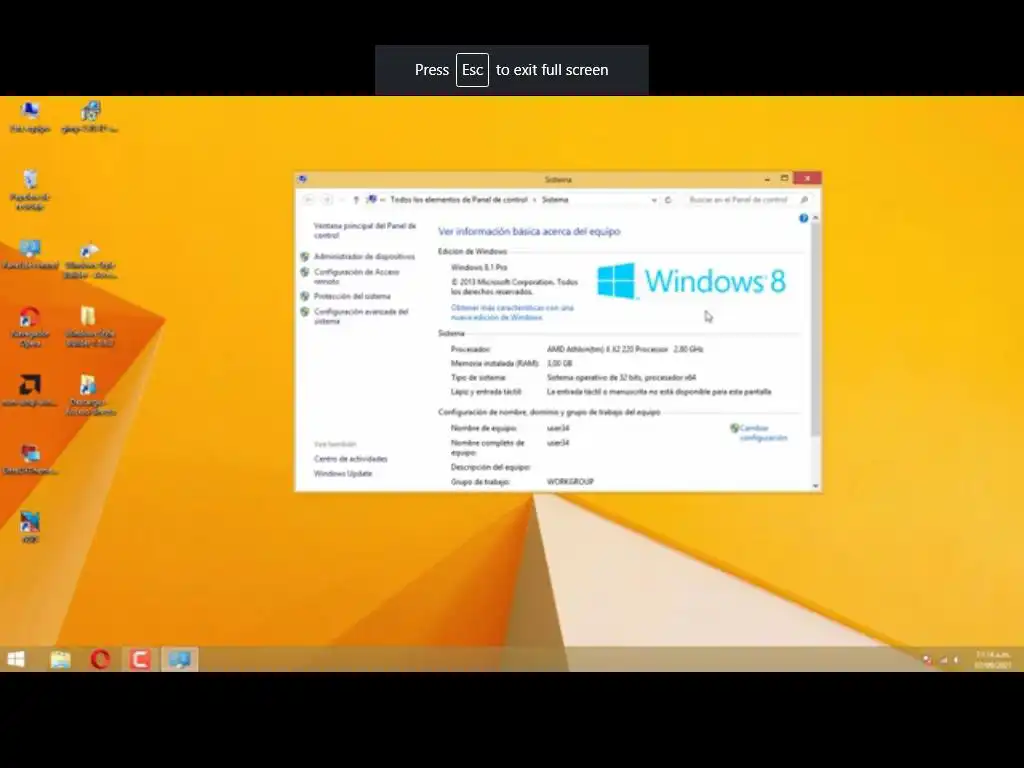Refresh the Sistema window address bar
The width and height of the screenshot is (1024, 768).
click(668, 200)
